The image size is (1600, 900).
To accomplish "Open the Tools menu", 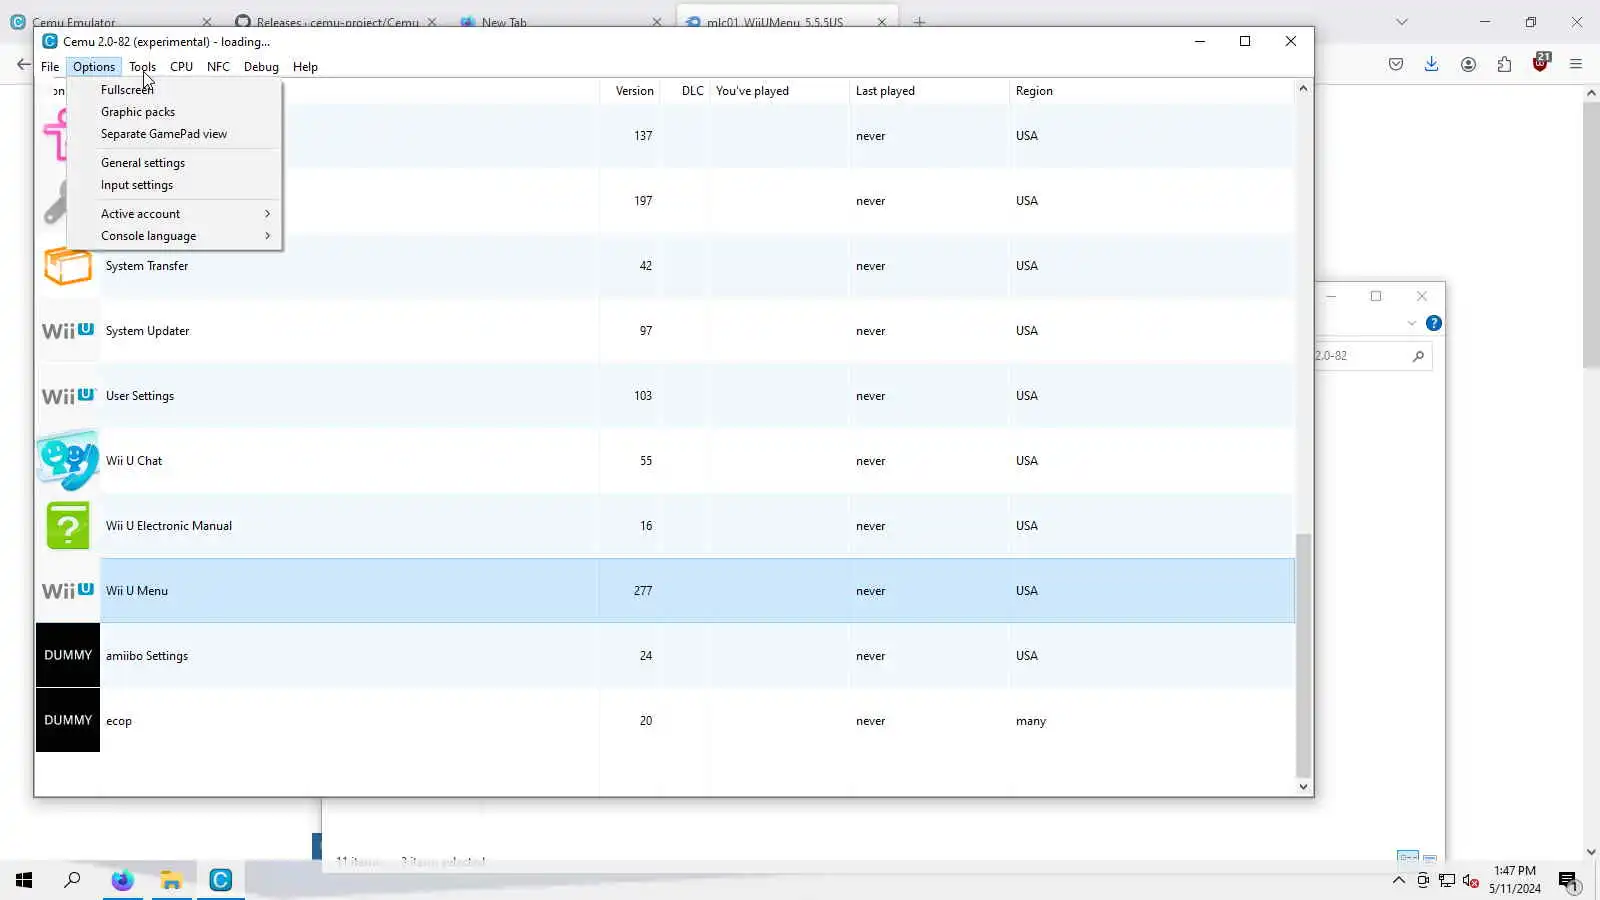I will pyautogui.click(x=142, y=67).
